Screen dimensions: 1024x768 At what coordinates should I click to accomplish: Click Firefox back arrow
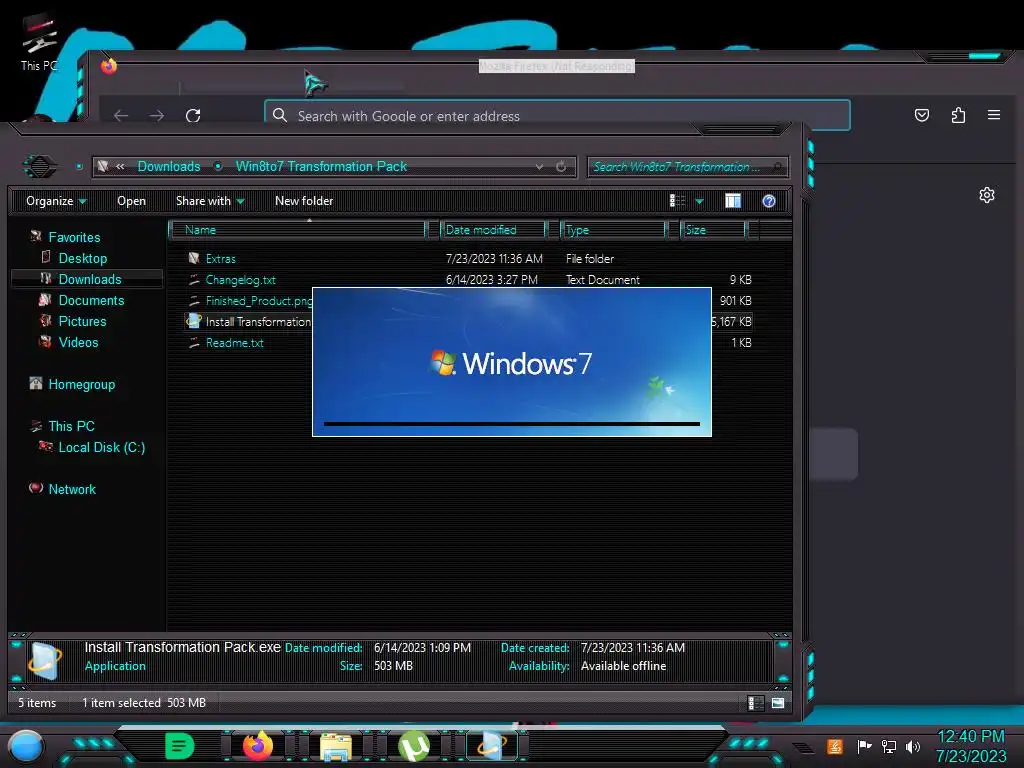coord(121,116)
